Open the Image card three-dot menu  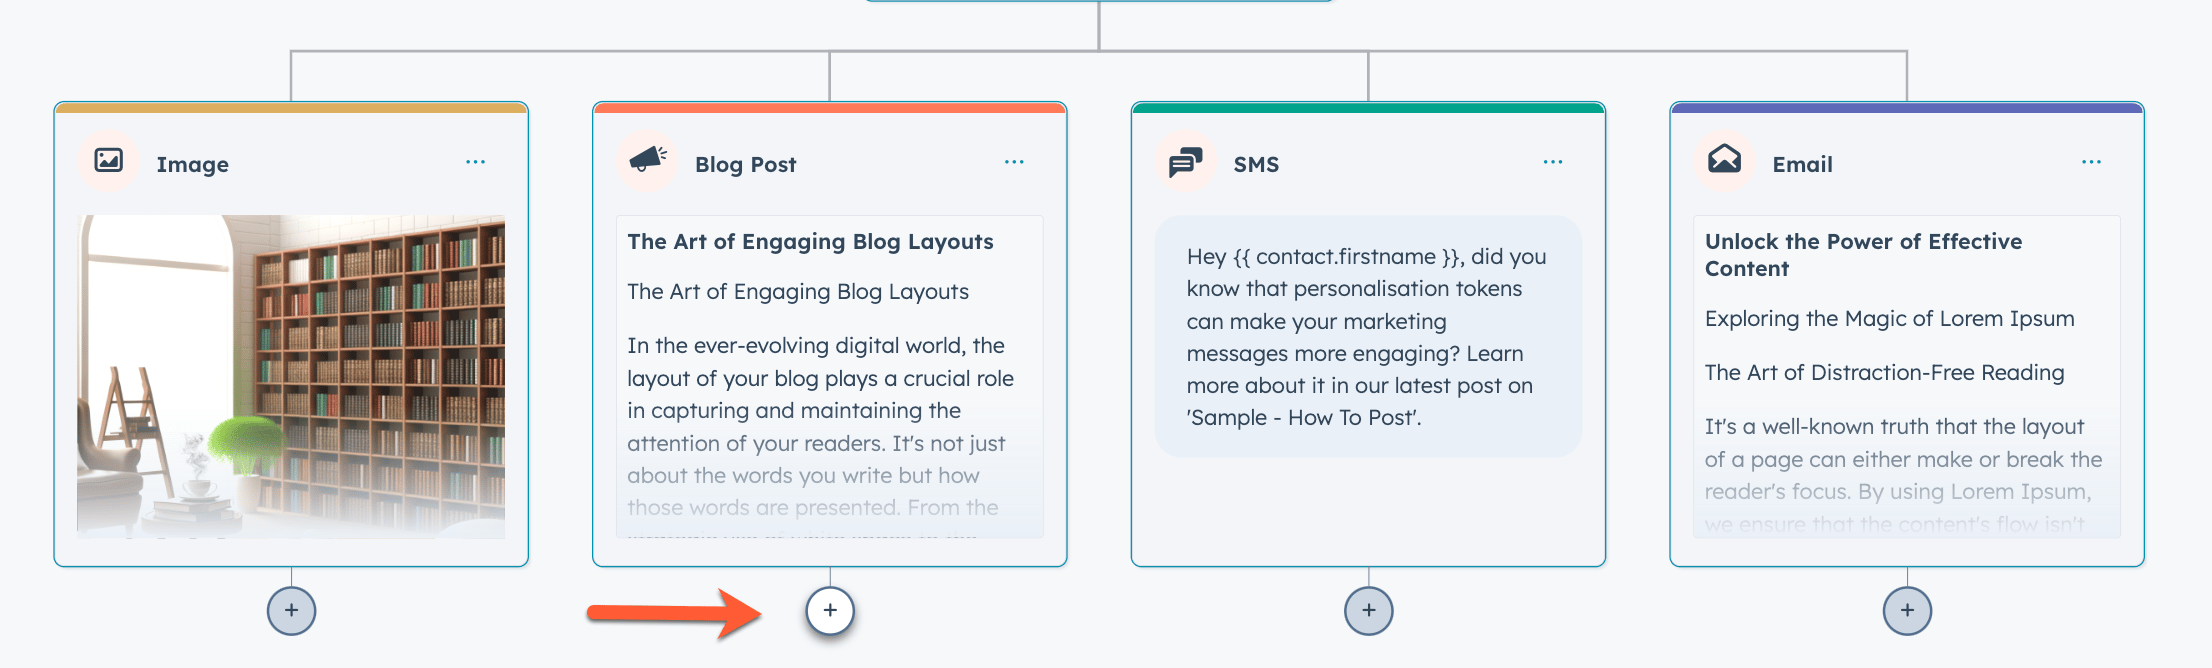coord(475,162)
